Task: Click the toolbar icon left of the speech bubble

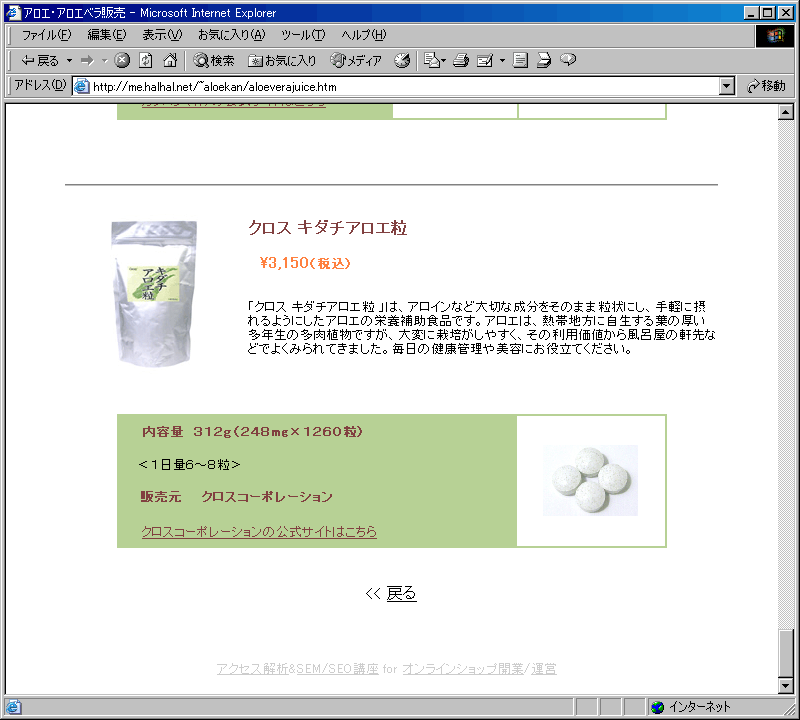Action: coord(544,61)
